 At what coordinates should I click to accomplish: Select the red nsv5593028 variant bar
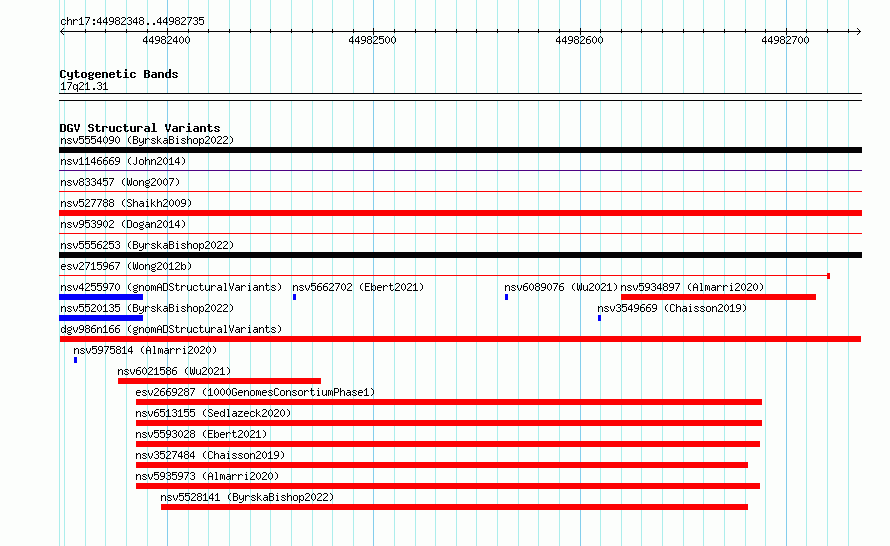point(448,444)
